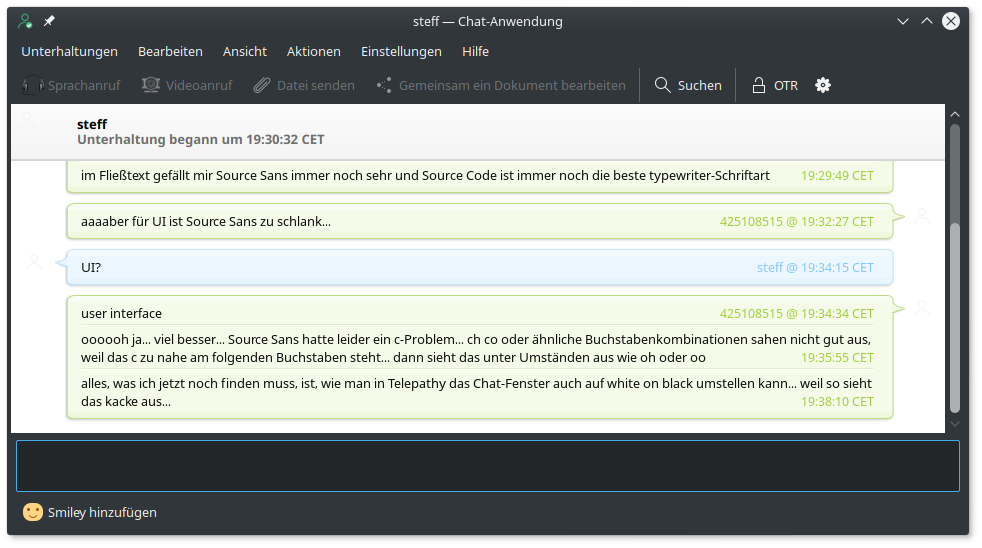Click the Smiley hinzufügen label
This screenshot has height=548, width=982.
[x=102, y=512]
